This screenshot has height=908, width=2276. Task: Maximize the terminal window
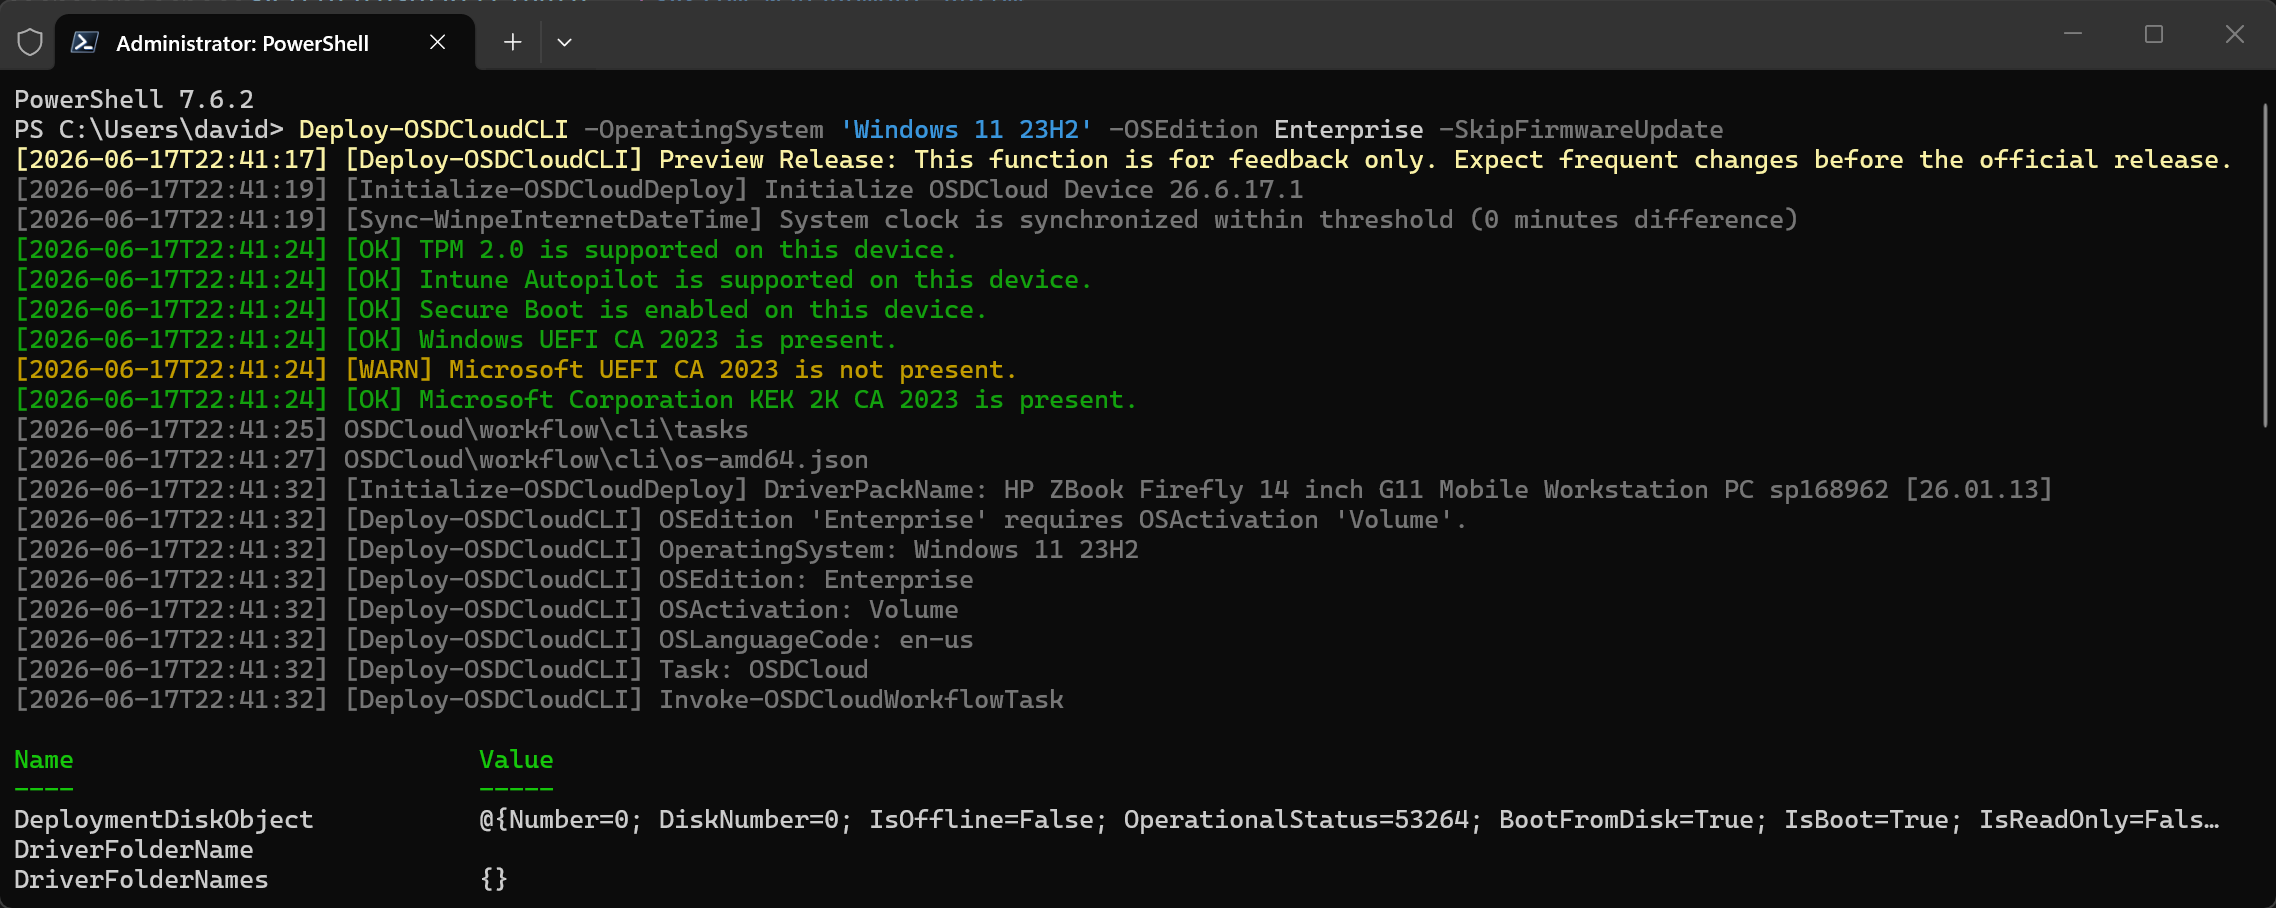[x=2154, y=34]
